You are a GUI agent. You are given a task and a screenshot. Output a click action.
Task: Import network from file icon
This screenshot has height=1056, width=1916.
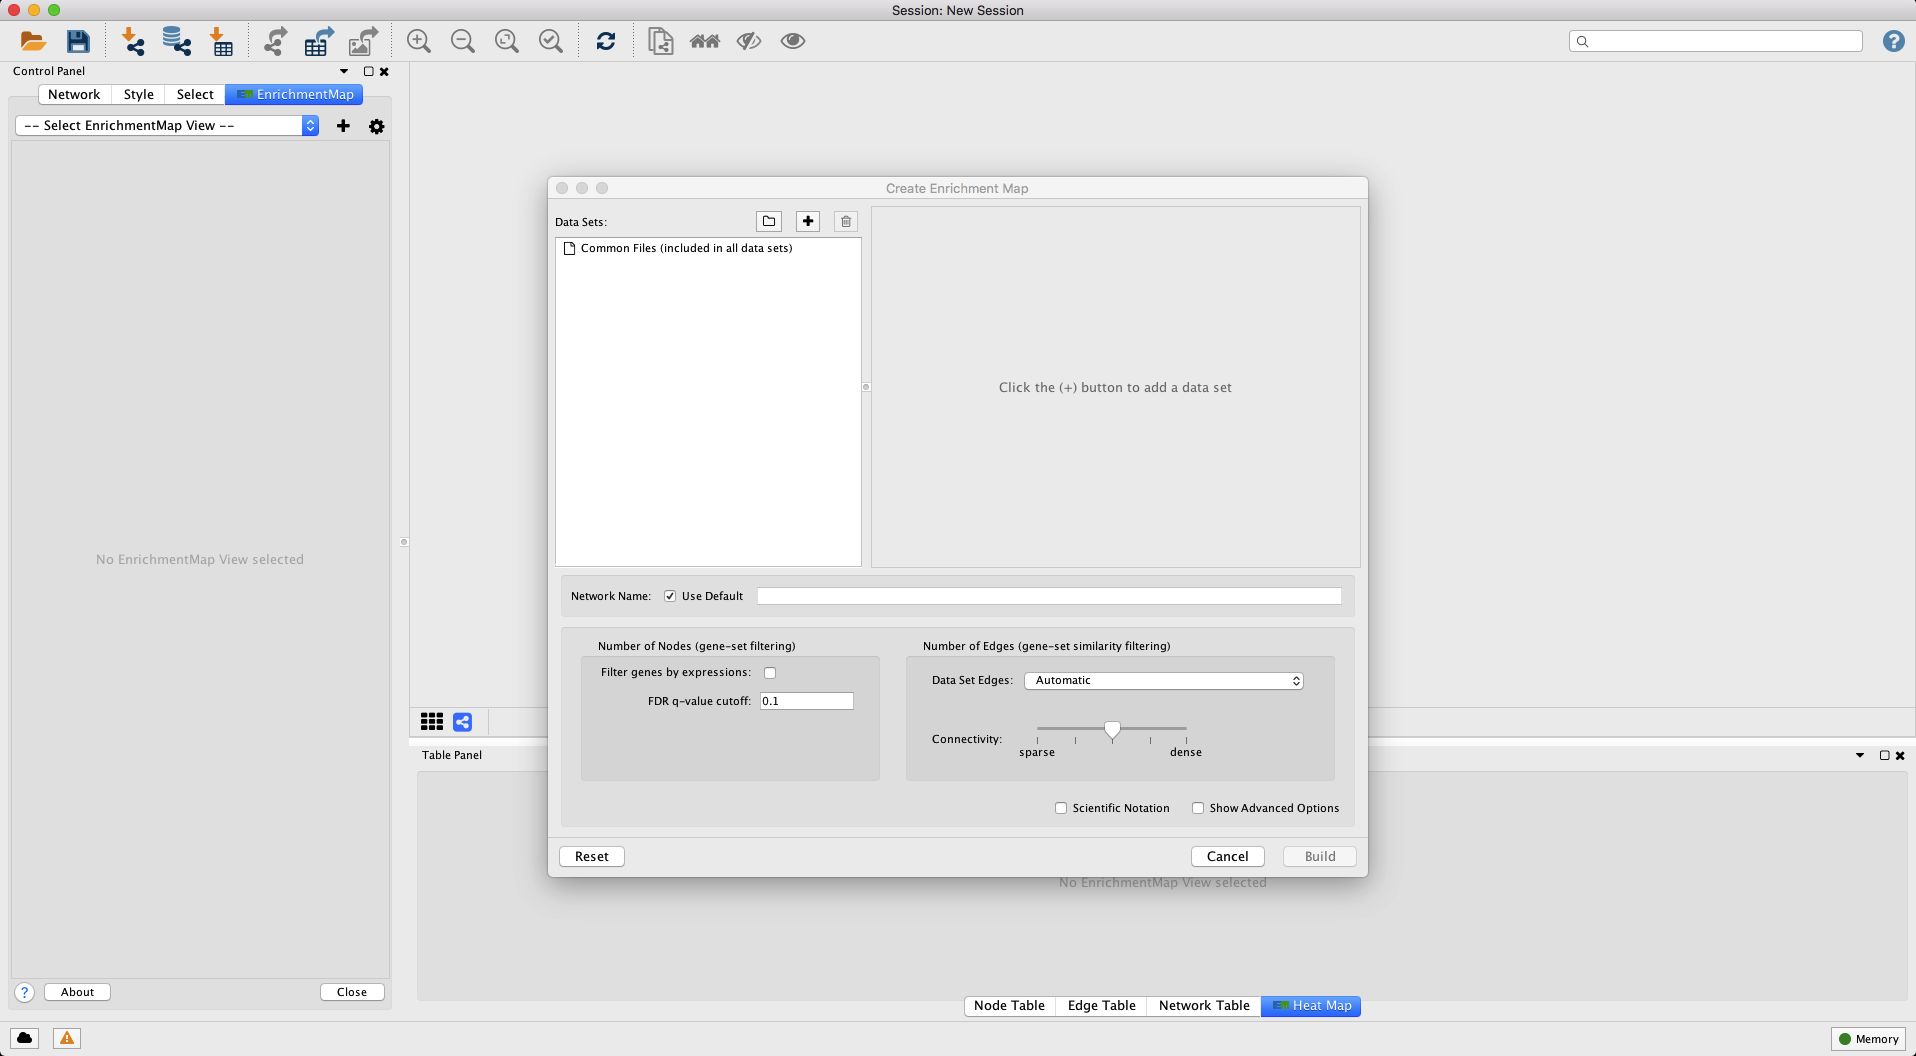coord(133,41)
